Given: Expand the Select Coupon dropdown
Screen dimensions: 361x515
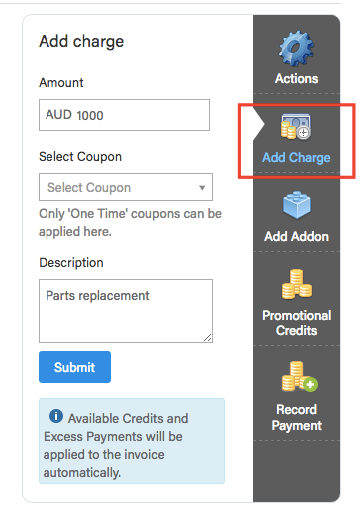Looking at the screenshot, I should coord(126,187).
